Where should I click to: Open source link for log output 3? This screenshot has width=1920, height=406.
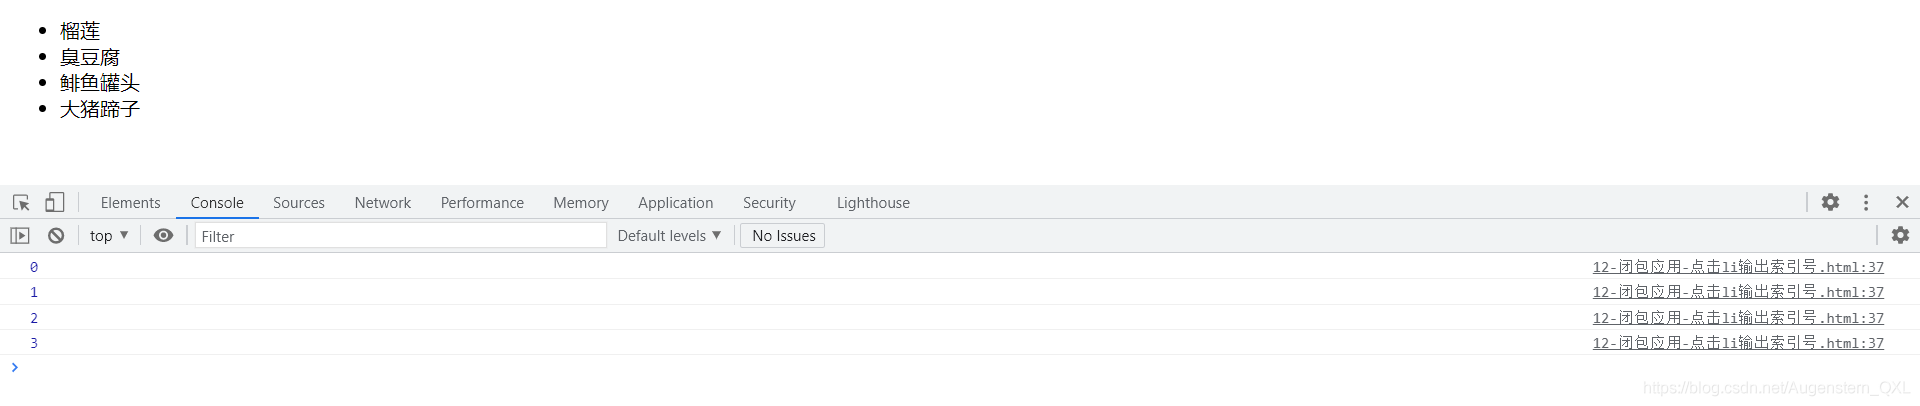click(x=1738, y=343)
